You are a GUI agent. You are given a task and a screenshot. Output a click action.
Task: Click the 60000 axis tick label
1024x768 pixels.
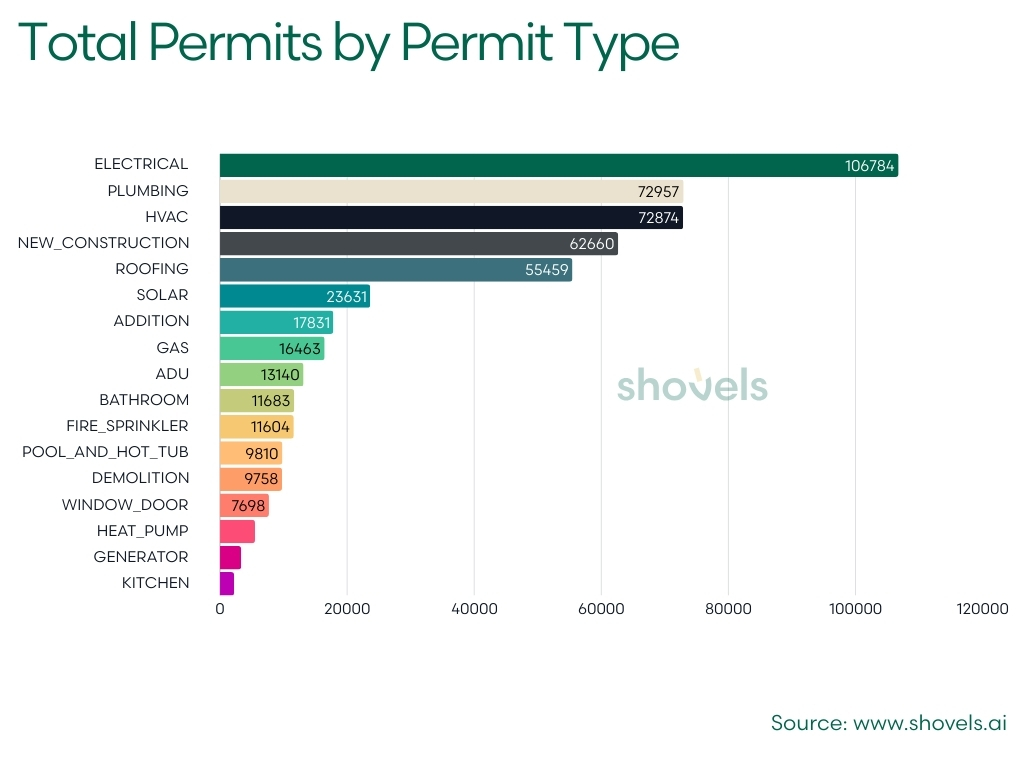point(601,609)
